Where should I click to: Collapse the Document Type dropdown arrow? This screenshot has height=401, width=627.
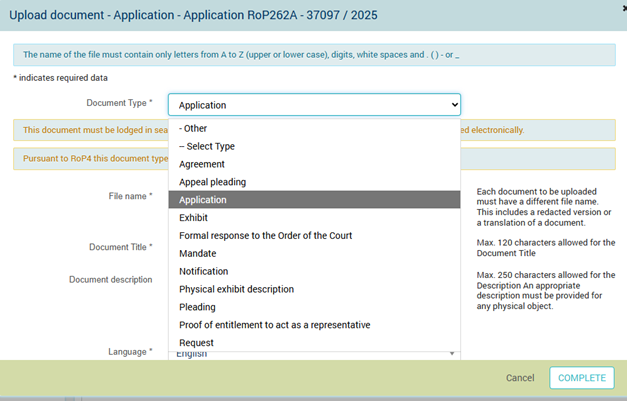[x=454, y=104]
